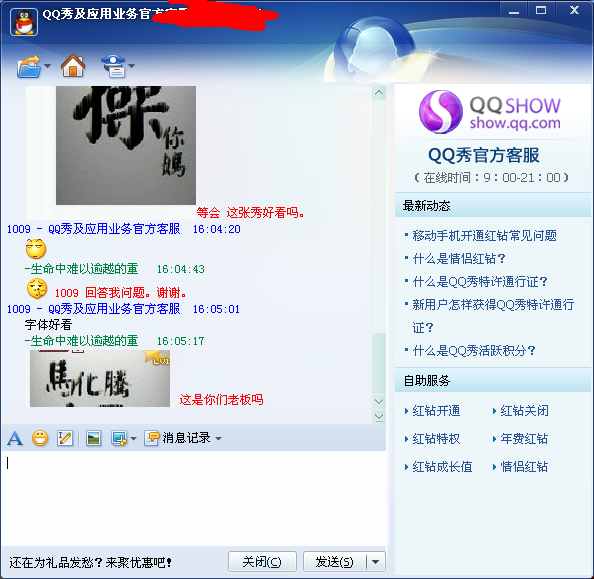Click in the message input box

(x=193, y=498)
